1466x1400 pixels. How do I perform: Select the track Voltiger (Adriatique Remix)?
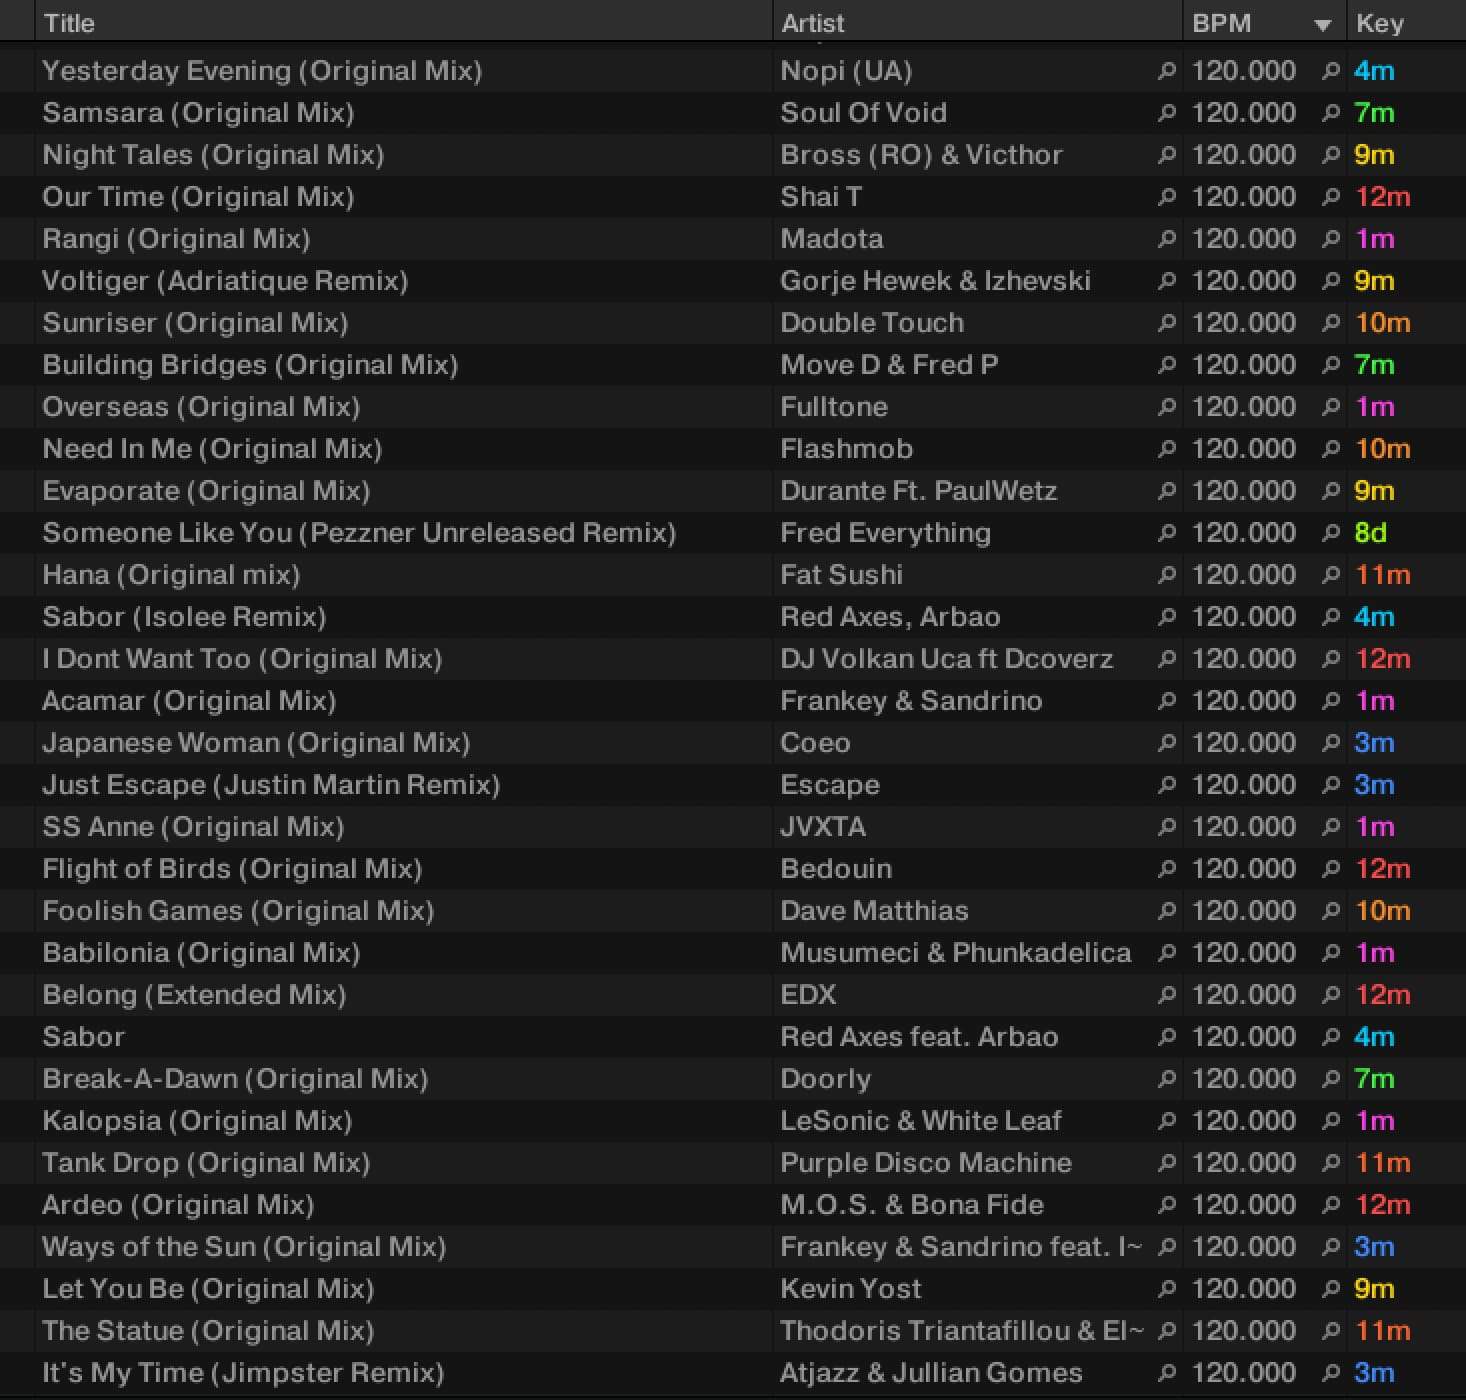[225, 281]
